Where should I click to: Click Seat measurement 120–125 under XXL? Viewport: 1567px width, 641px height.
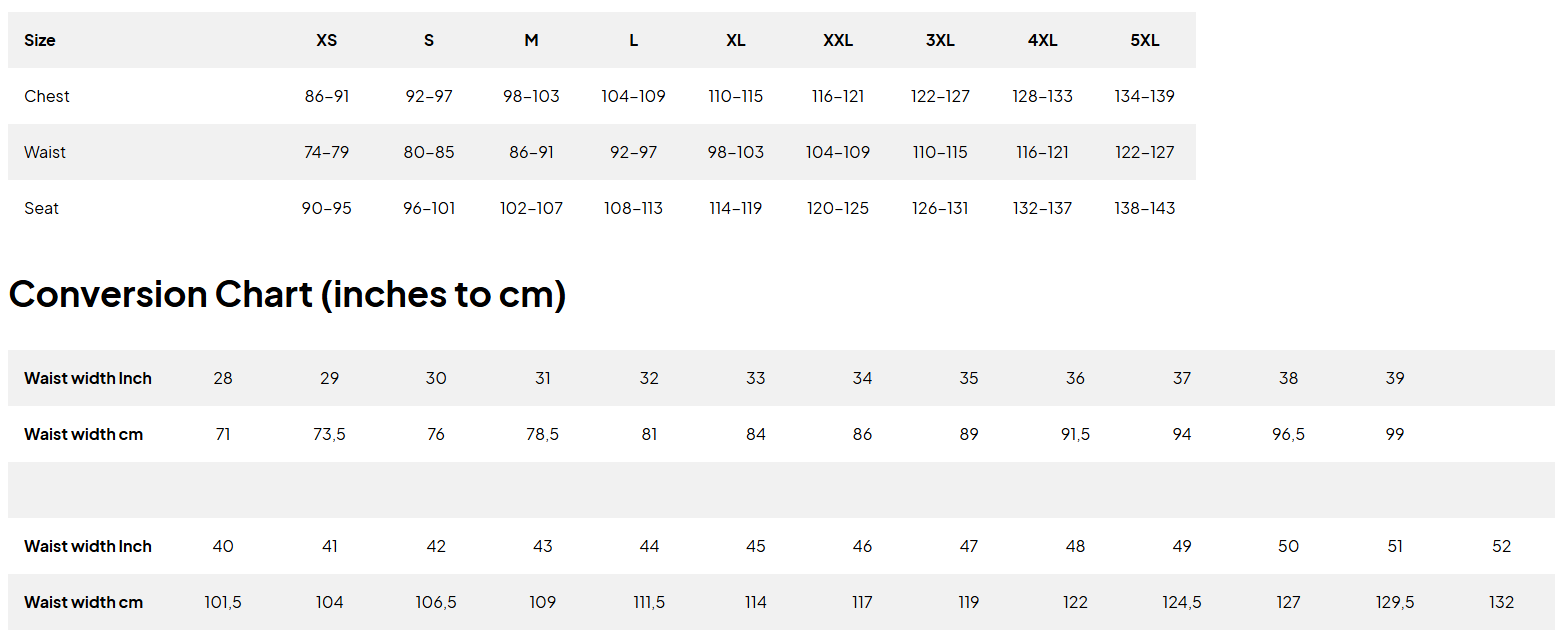point(838,209)
